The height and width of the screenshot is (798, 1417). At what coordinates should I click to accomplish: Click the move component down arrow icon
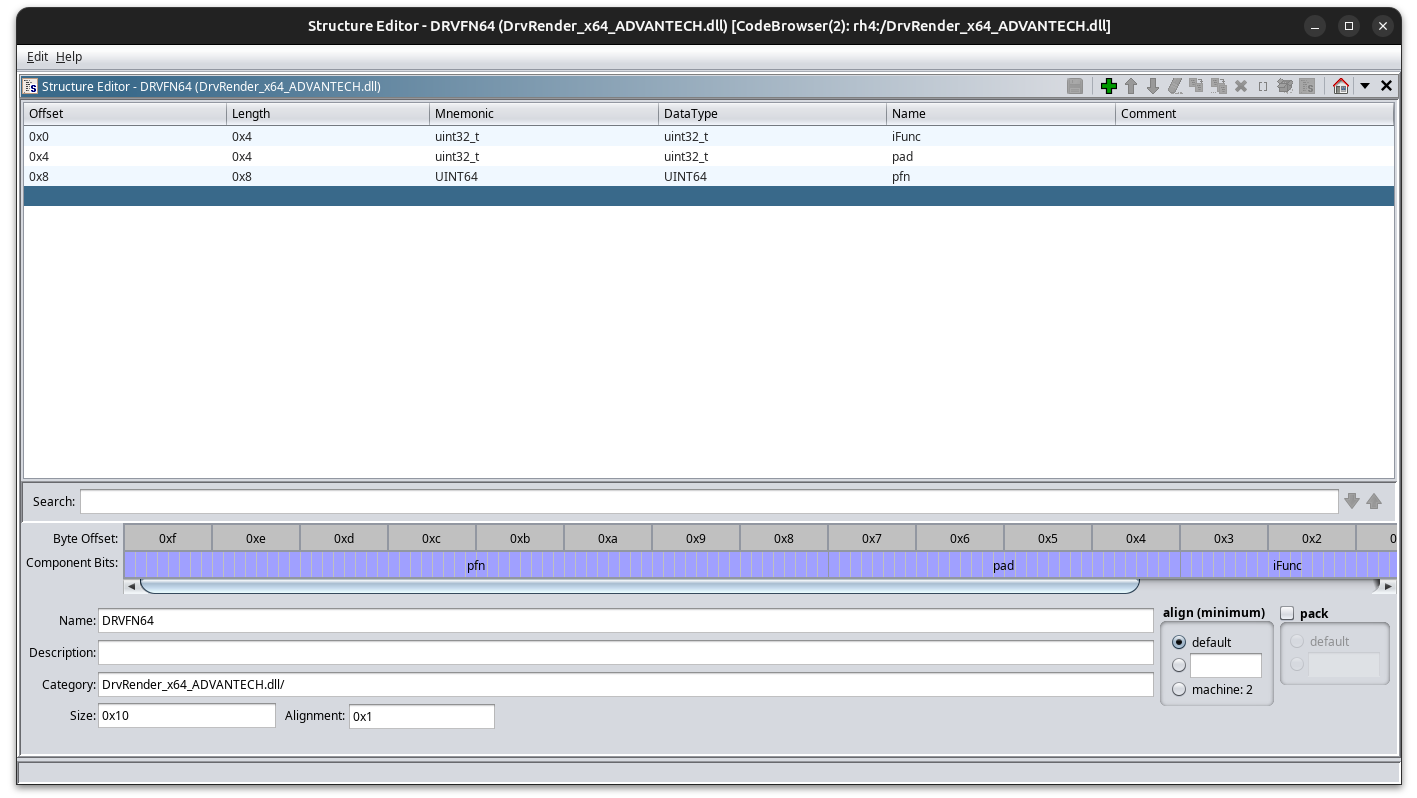click(1153, 86)
